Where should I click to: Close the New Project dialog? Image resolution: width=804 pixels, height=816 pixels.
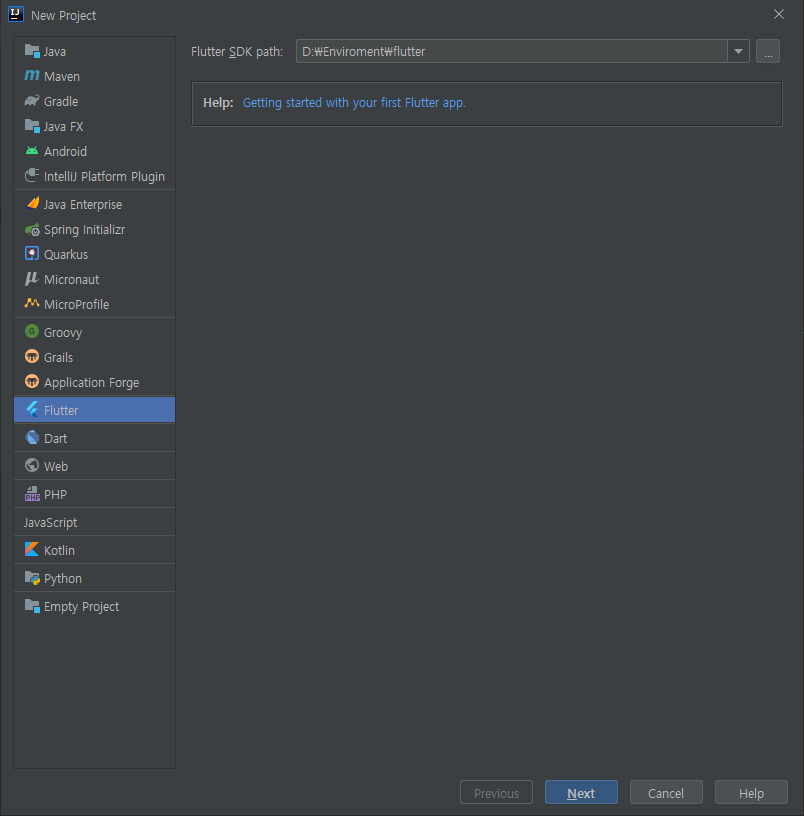pos(779,14)
